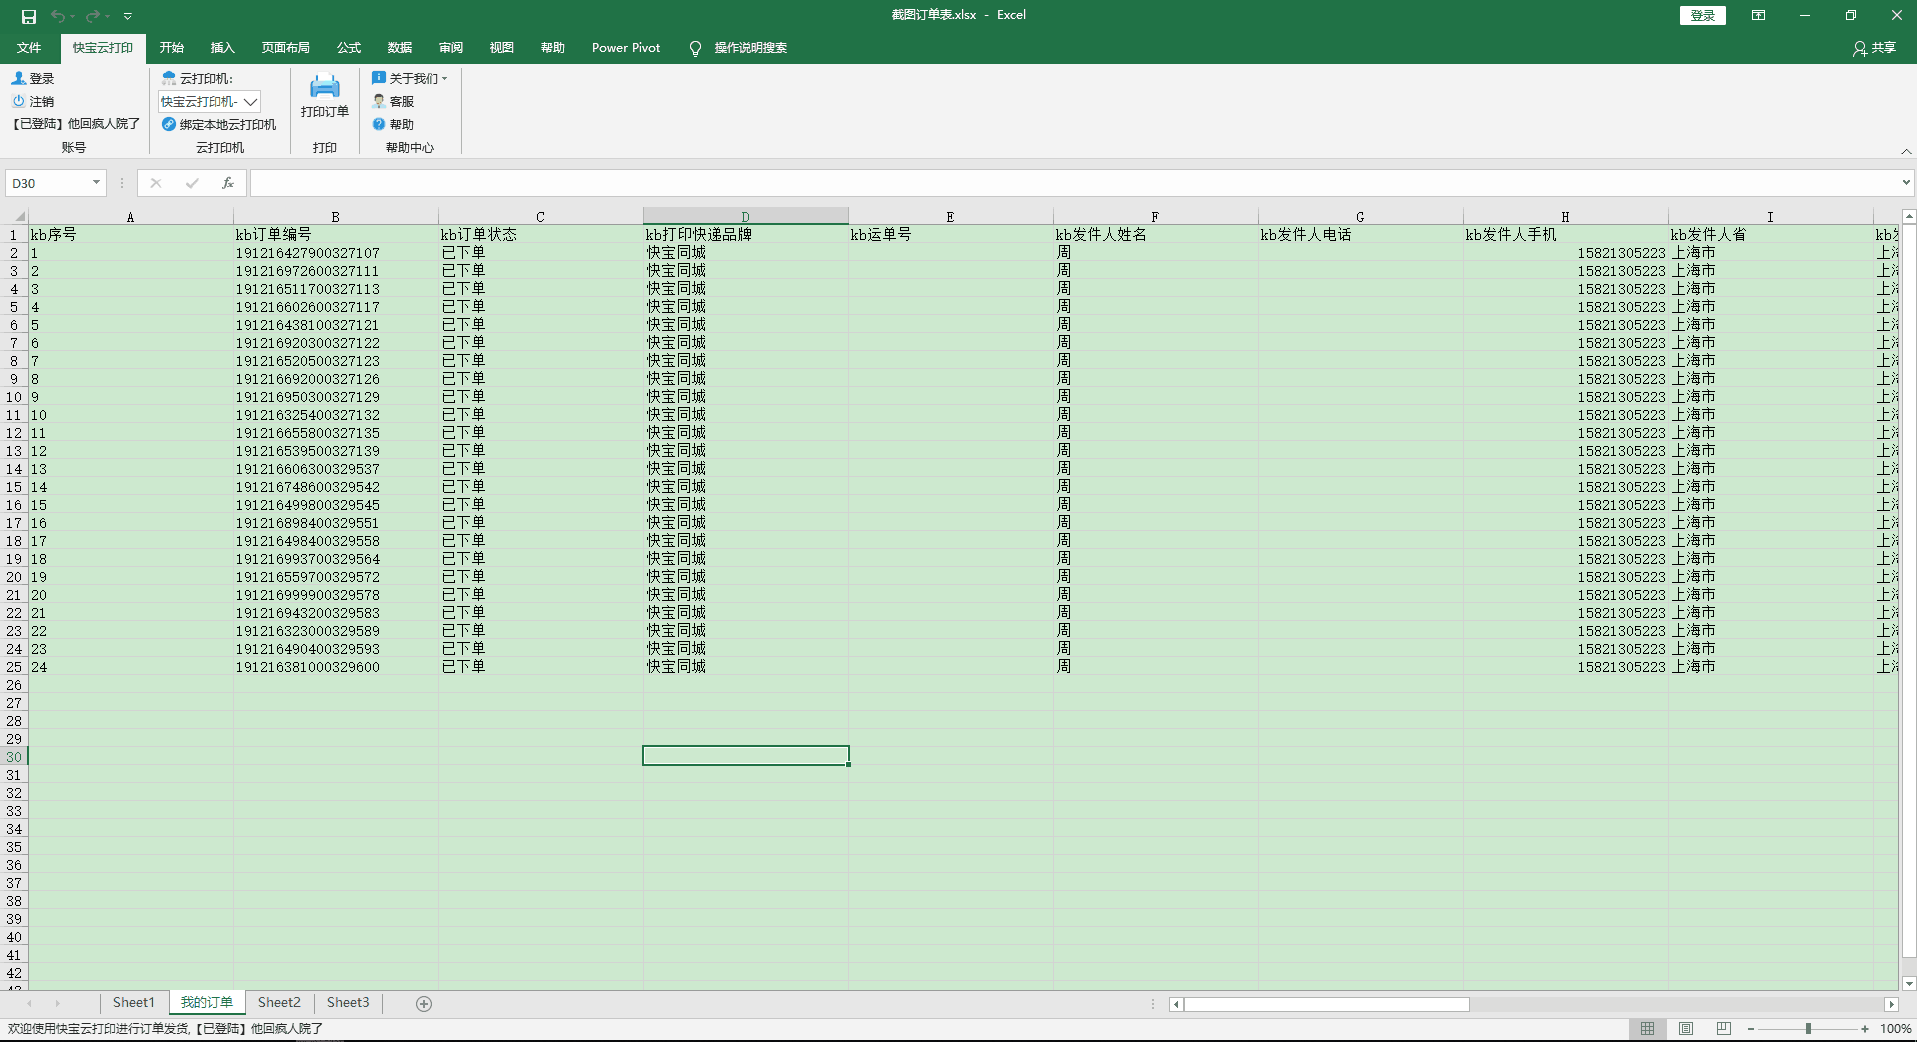Click sheet tab scroll left arrow
The image size is (1917, 1042).
(29, 1003)
